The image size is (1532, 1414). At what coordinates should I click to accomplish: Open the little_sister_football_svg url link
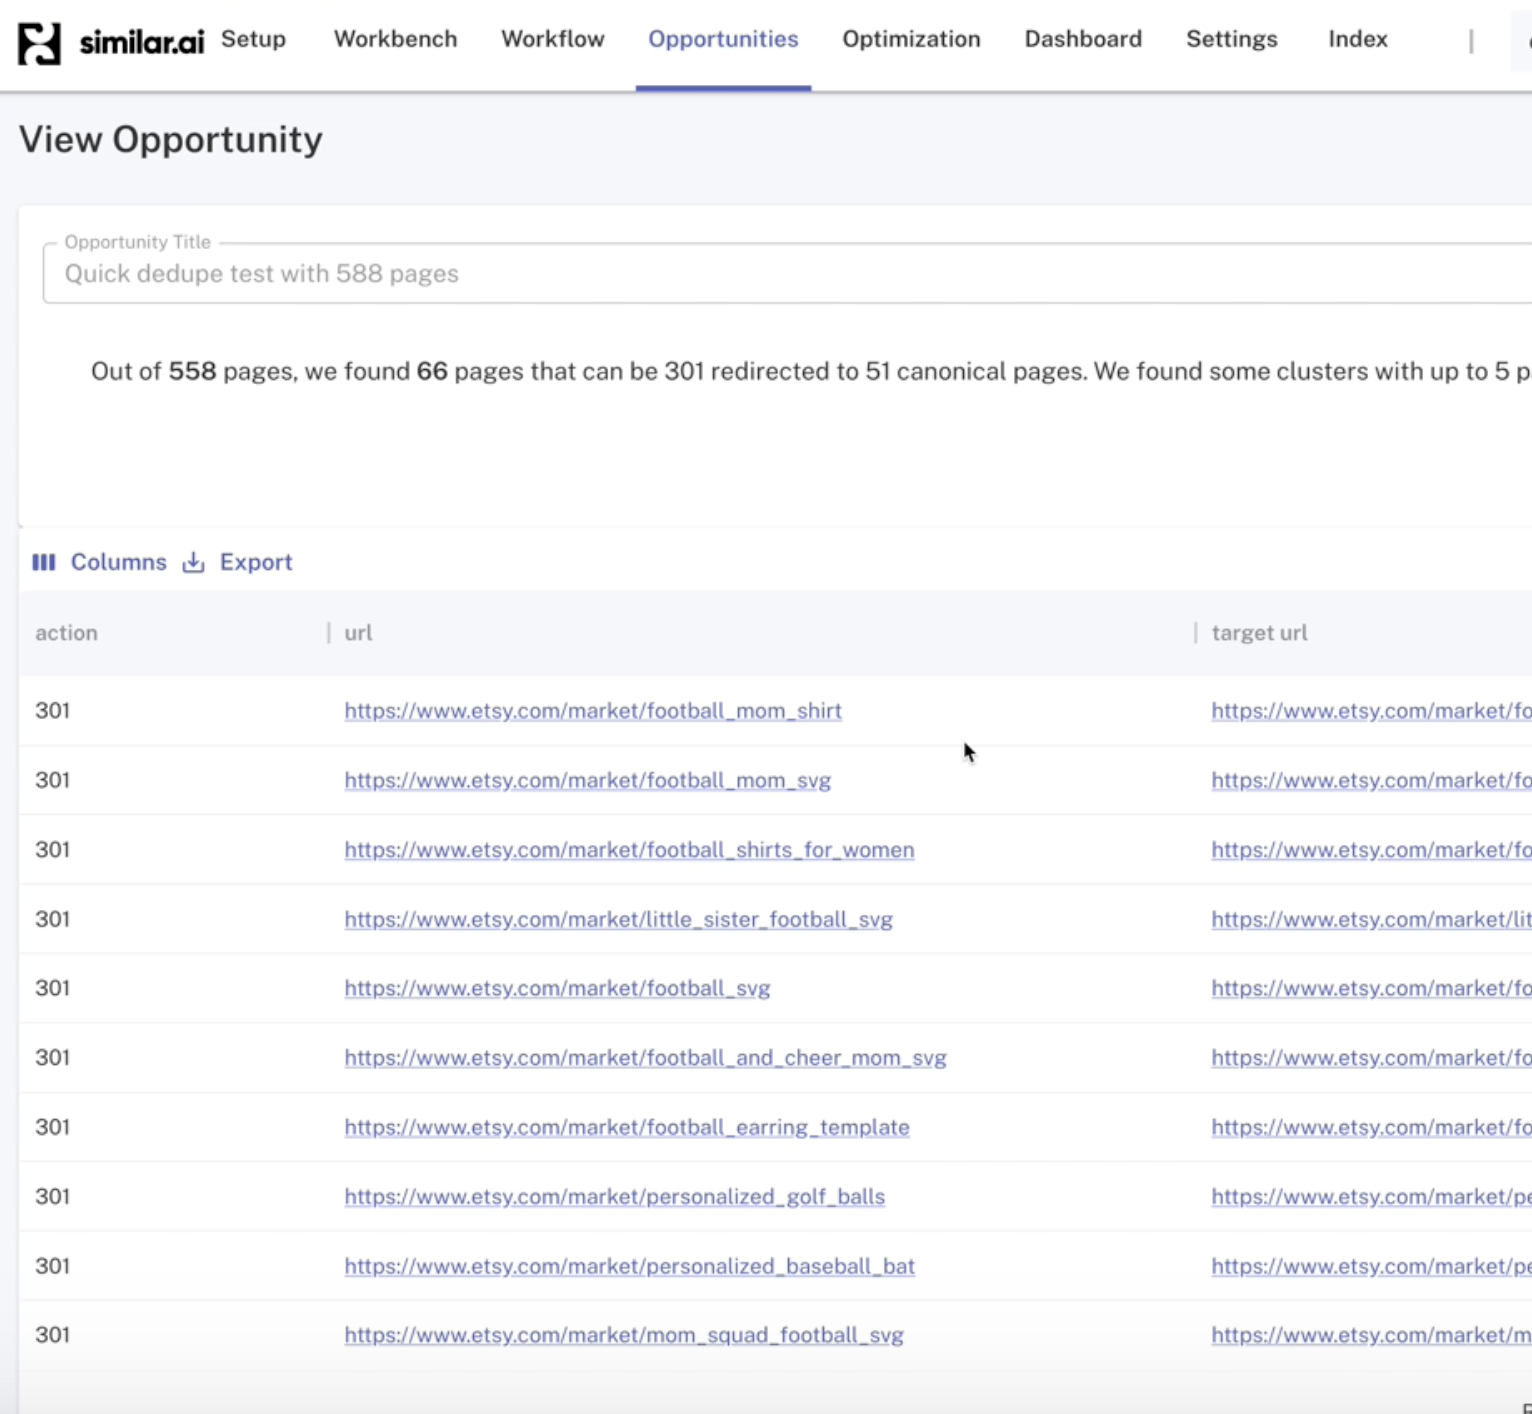(x=618, y=919)
